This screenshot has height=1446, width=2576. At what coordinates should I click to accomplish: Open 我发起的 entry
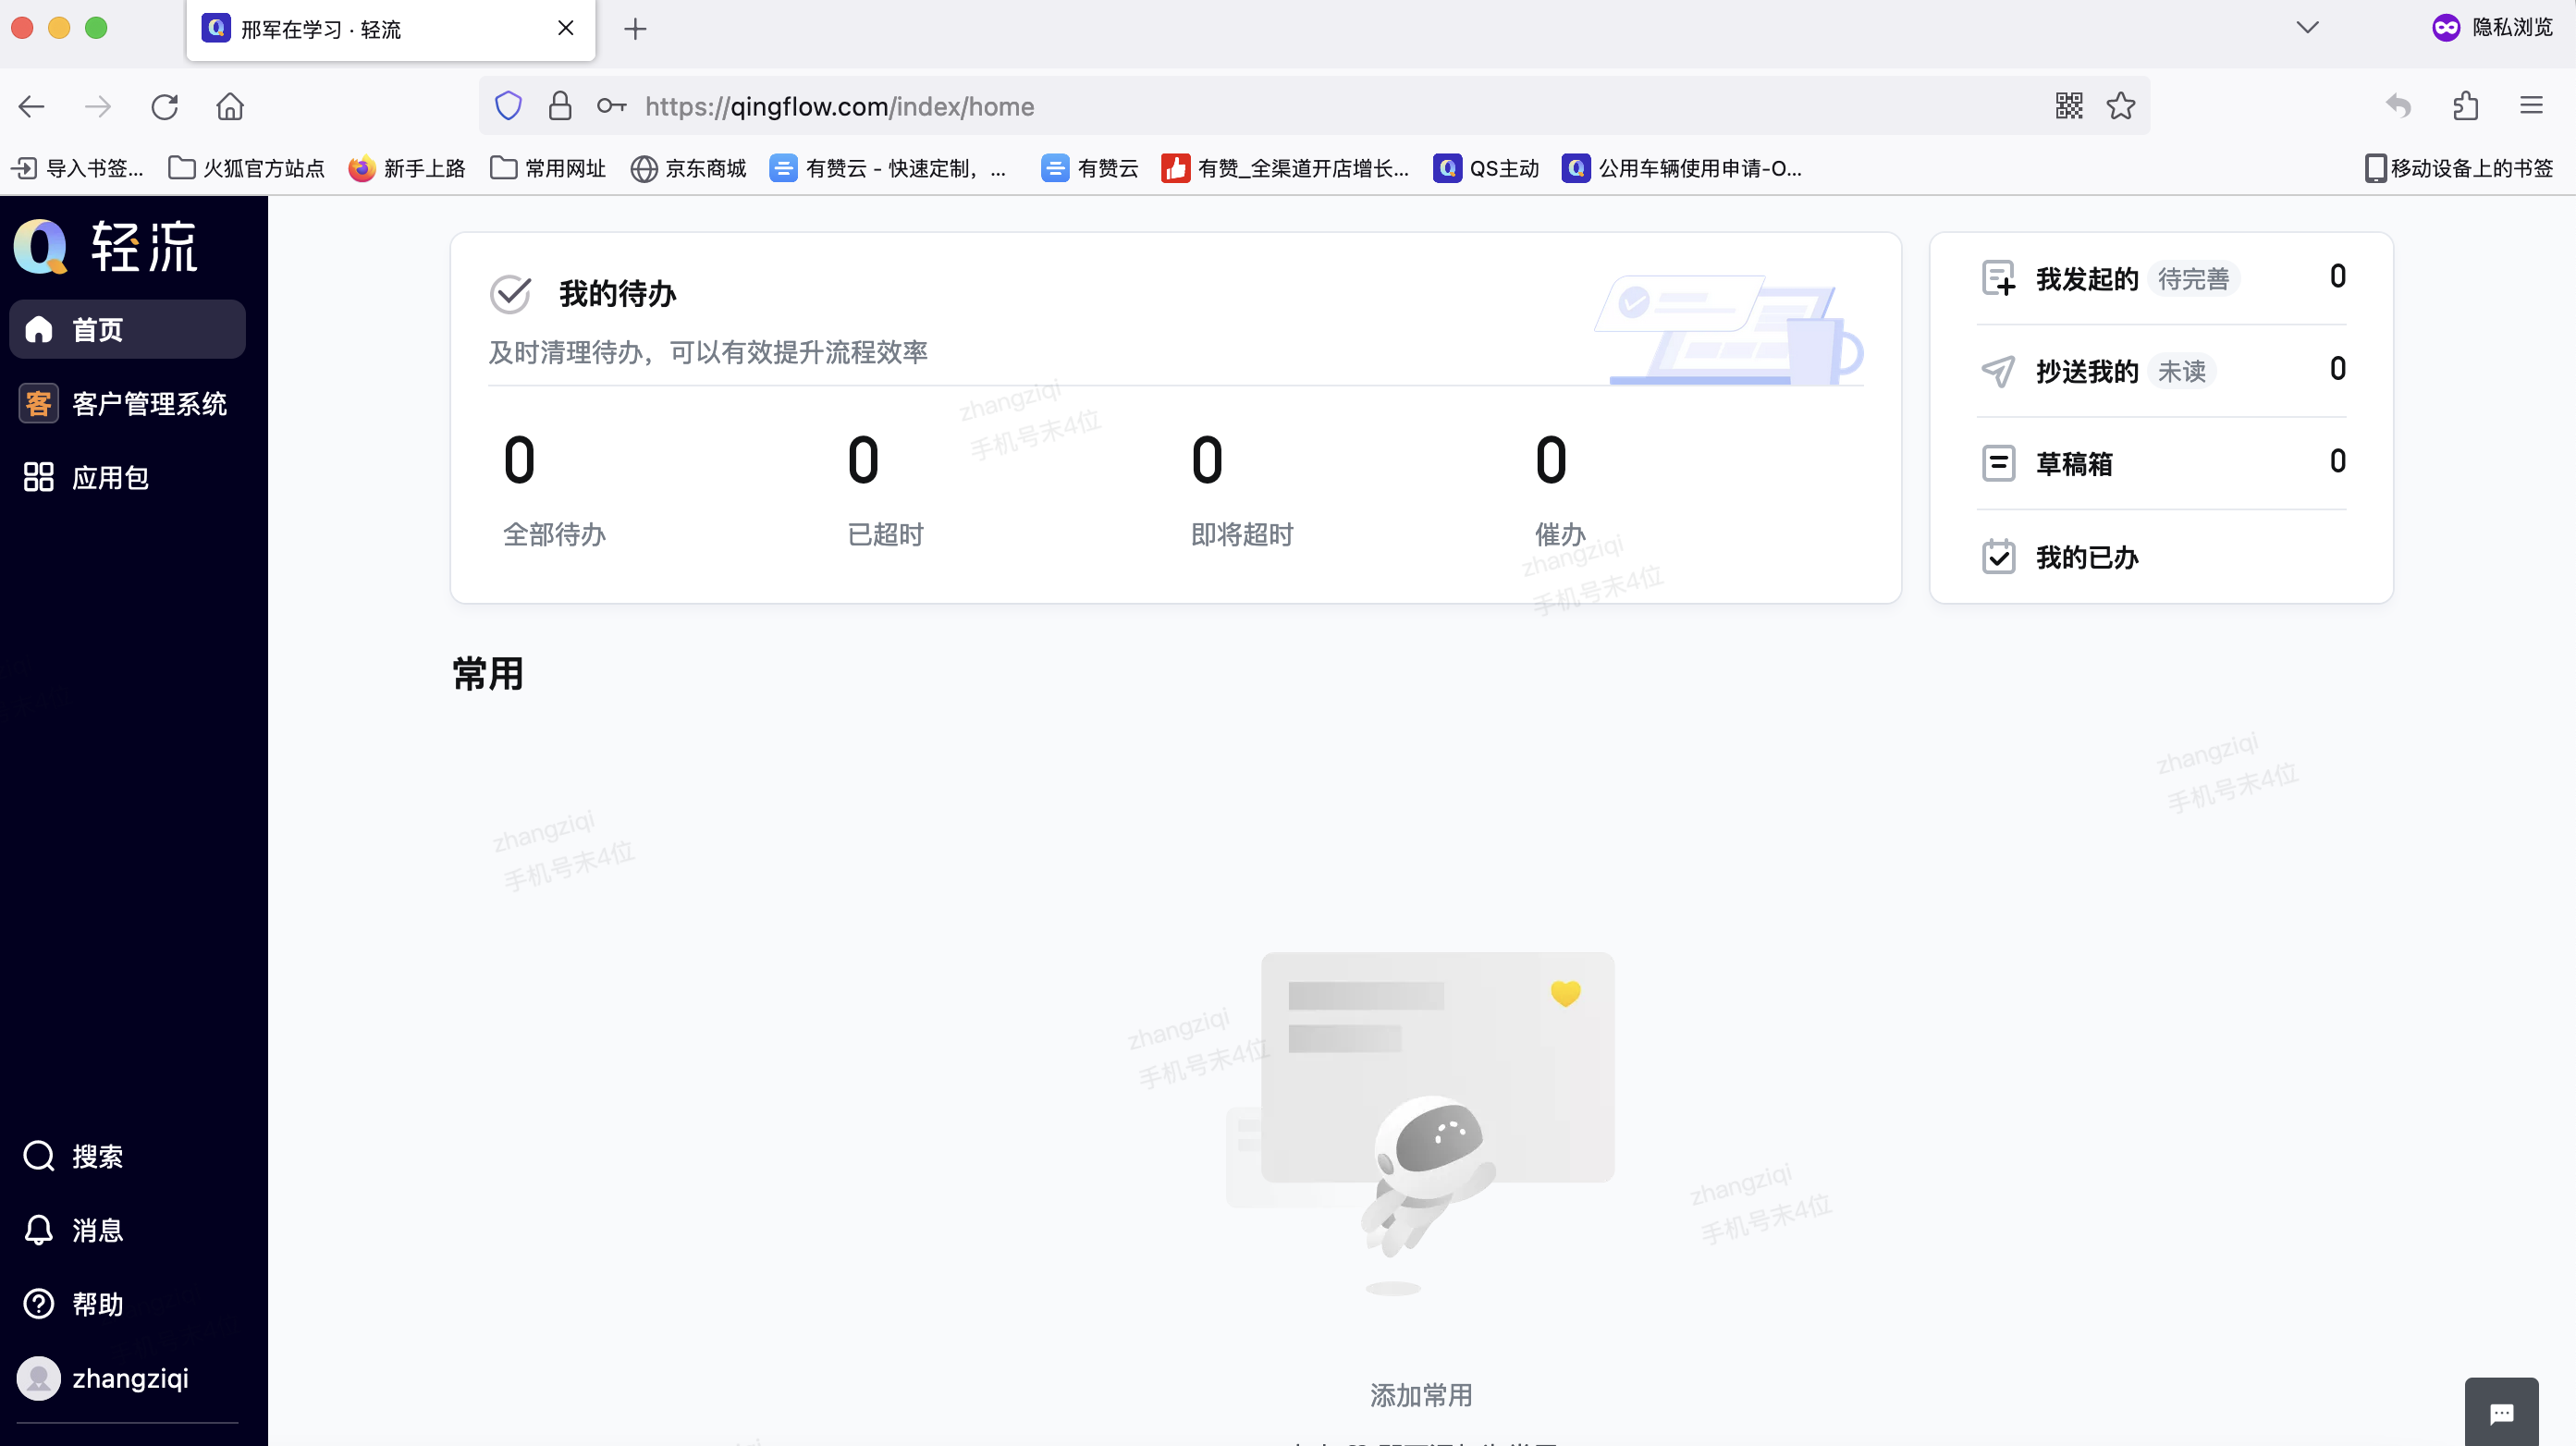coord(2161,278)
